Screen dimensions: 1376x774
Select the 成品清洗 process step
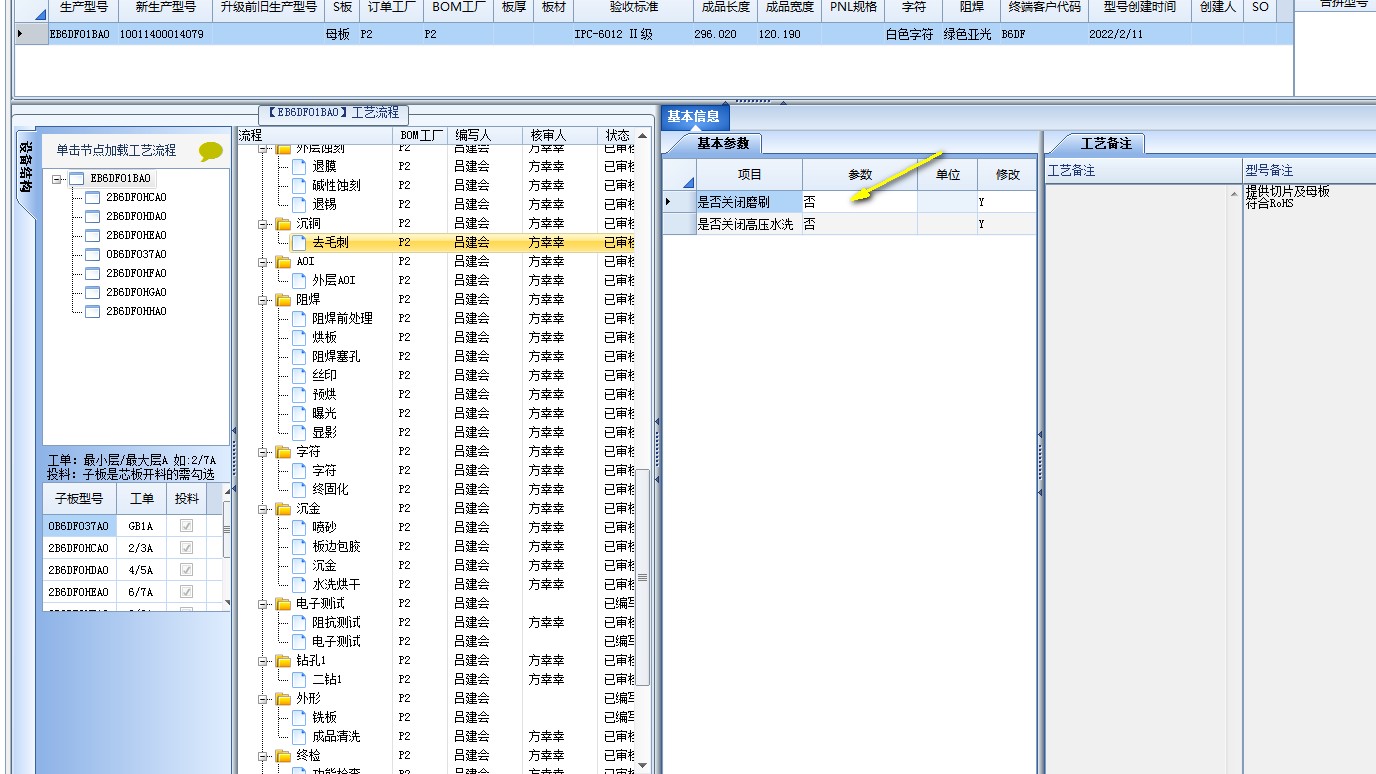336,736
